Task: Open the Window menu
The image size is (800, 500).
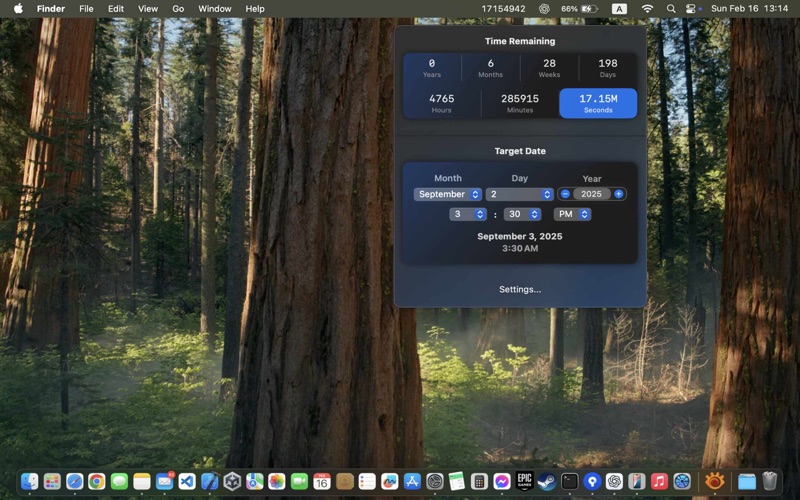Action: [x=215, y=9]
